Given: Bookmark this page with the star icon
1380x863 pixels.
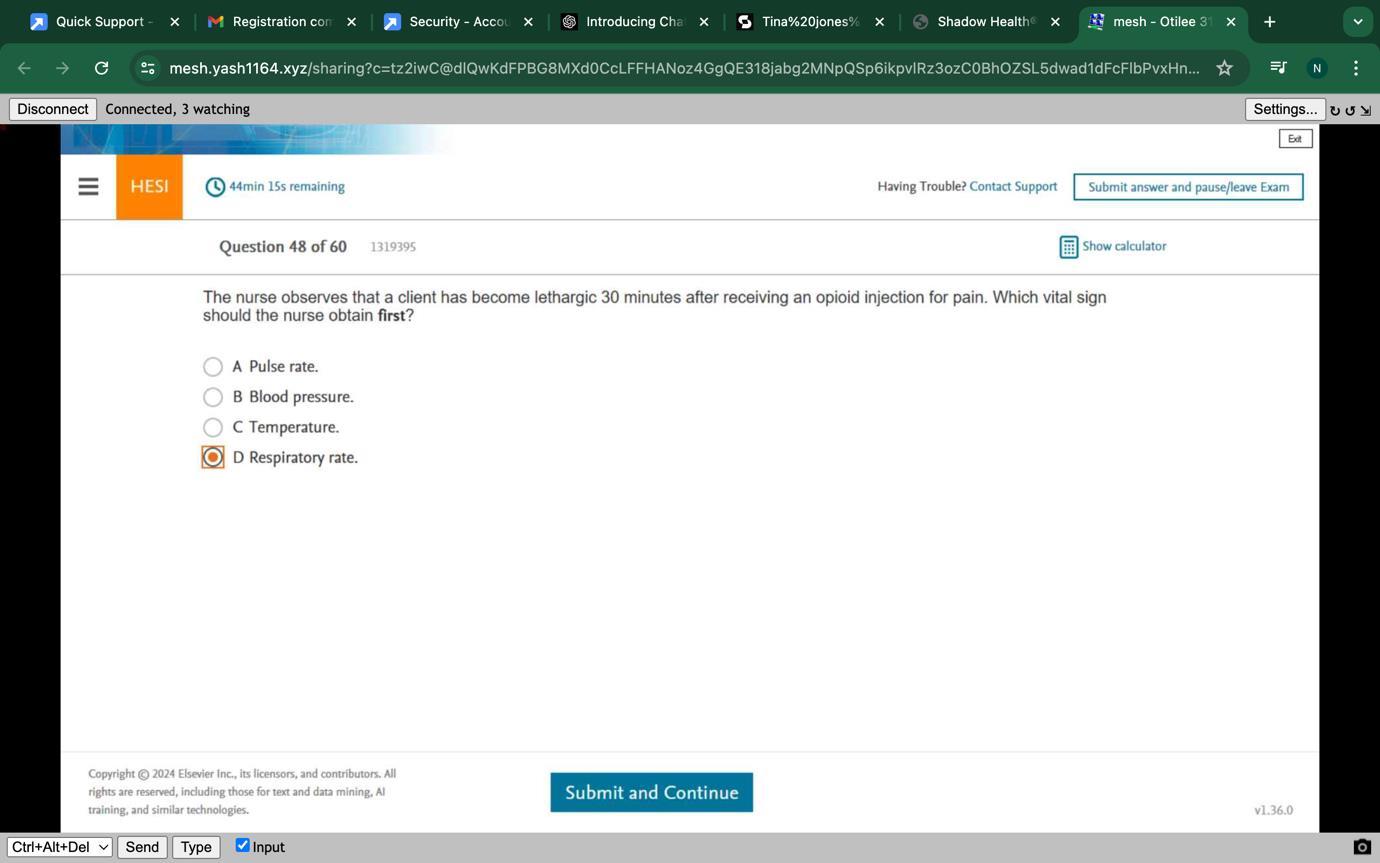Looking at the screenshot, I should point(1224,68).
